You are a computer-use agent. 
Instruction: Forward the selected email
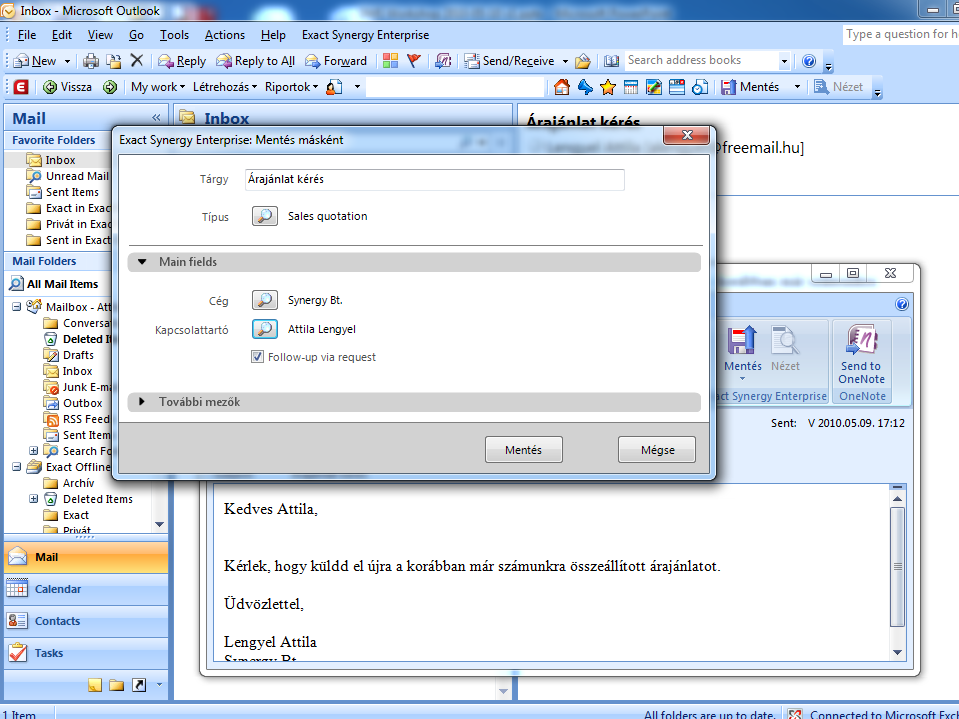(x=336, y=61)
